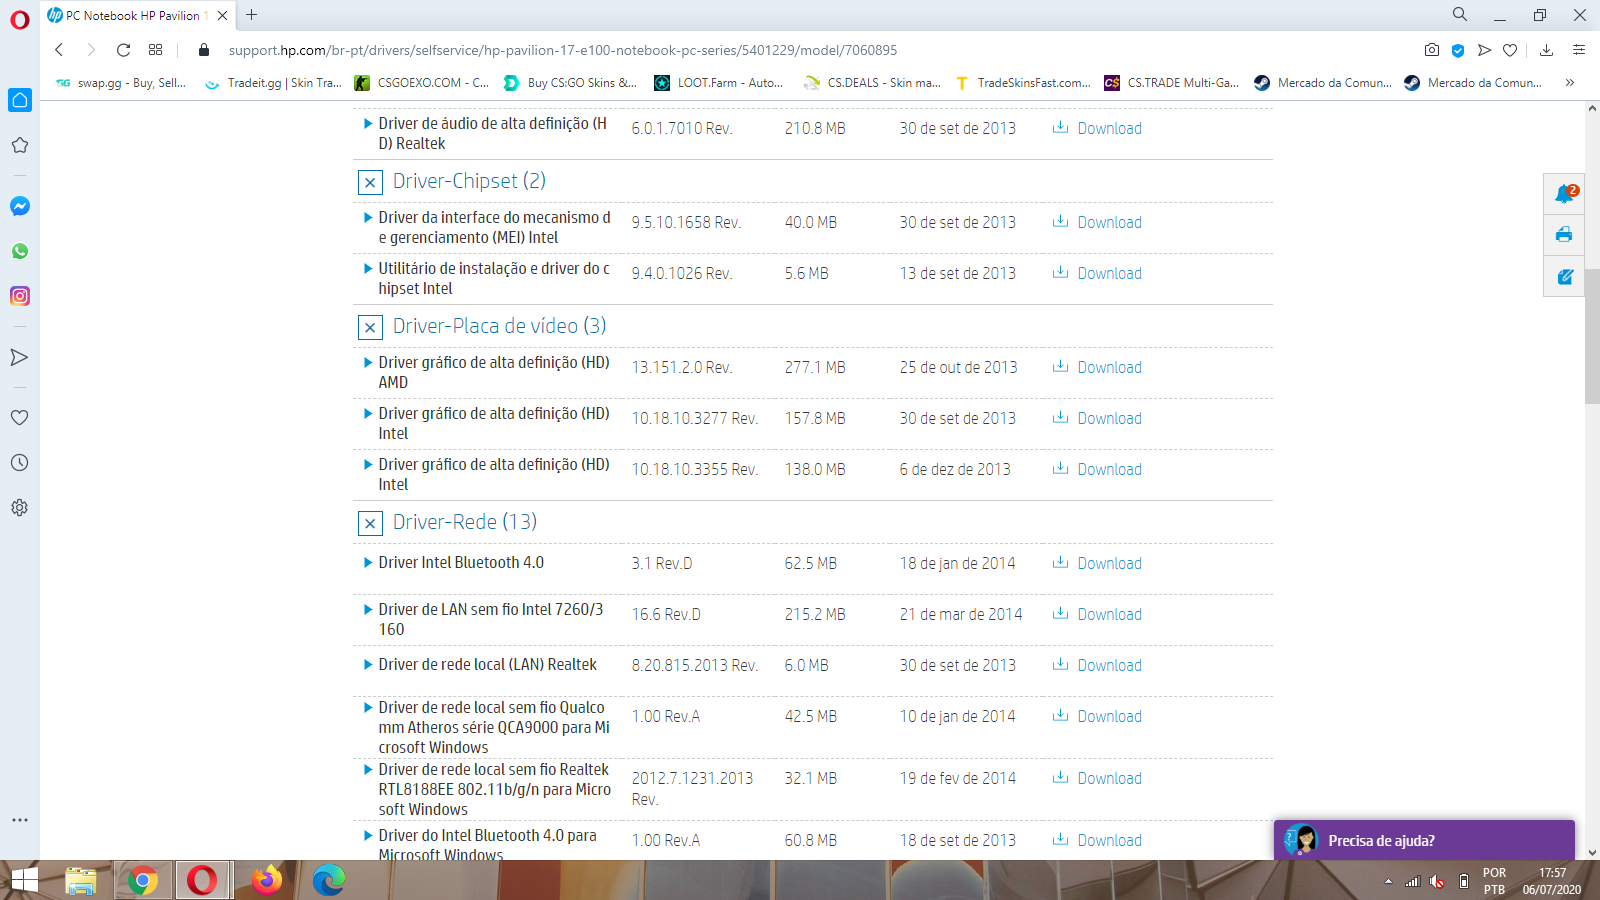Viewport: 1600px width, 900px height.
Task: Open Microsoft Edge from taskbar
Action: point(328,880)
